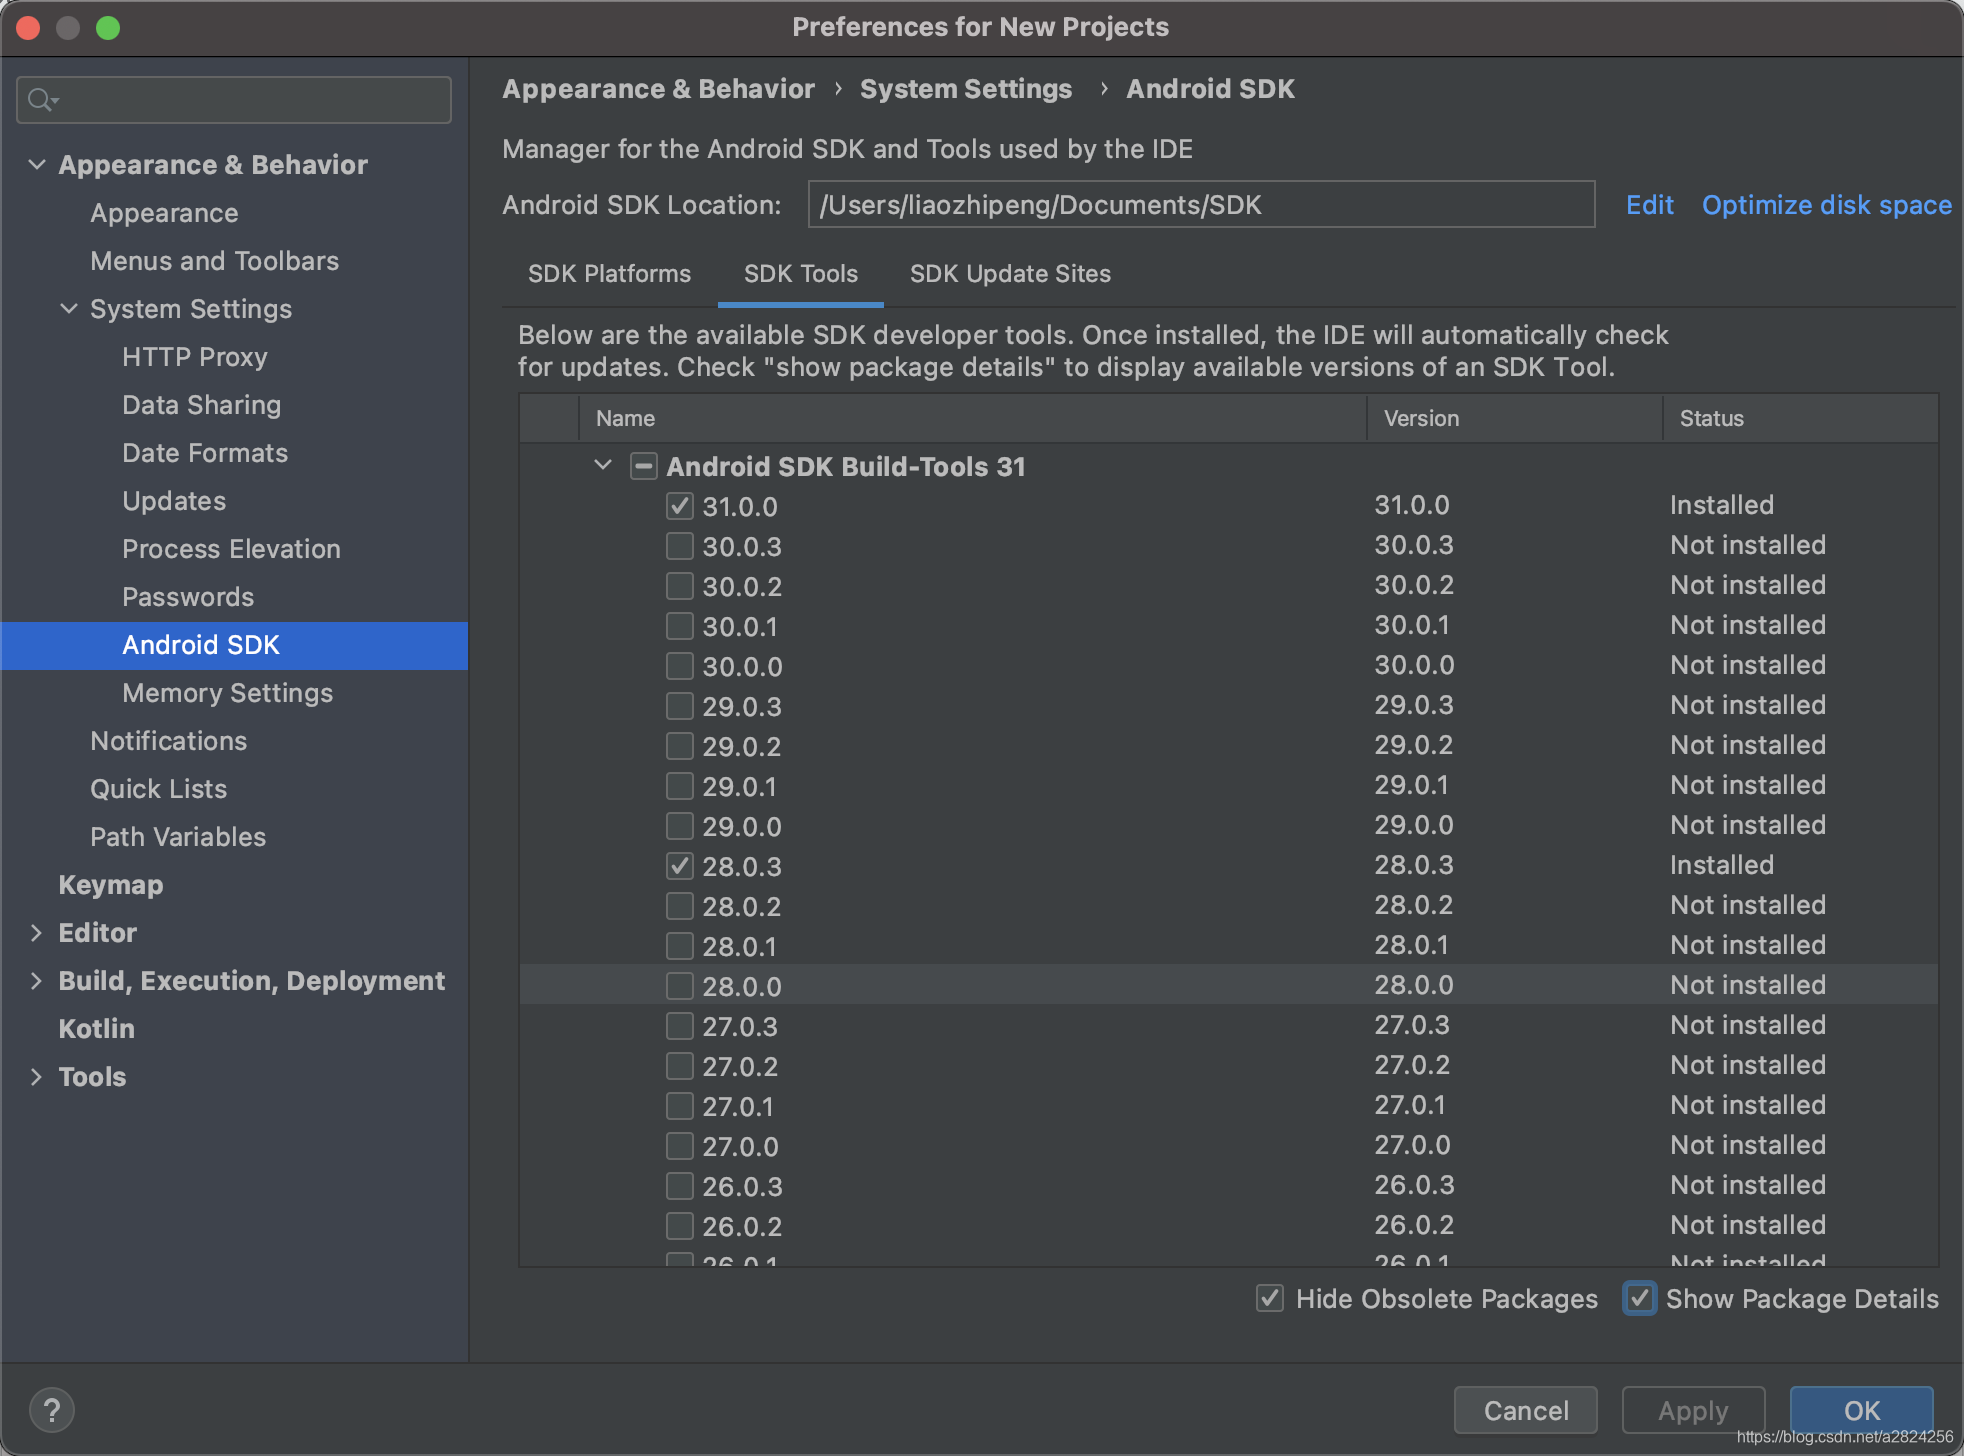The height and width of the screenshot is (1456, 1964).
Task: Click the green zoom window button
Action: point(108,28)
